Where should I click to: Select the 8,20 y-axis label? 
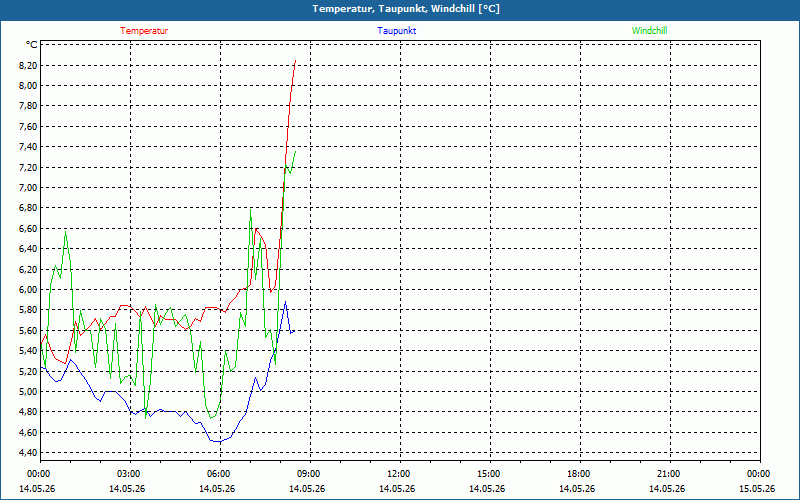pyautogui.click(x=29, y=65)
